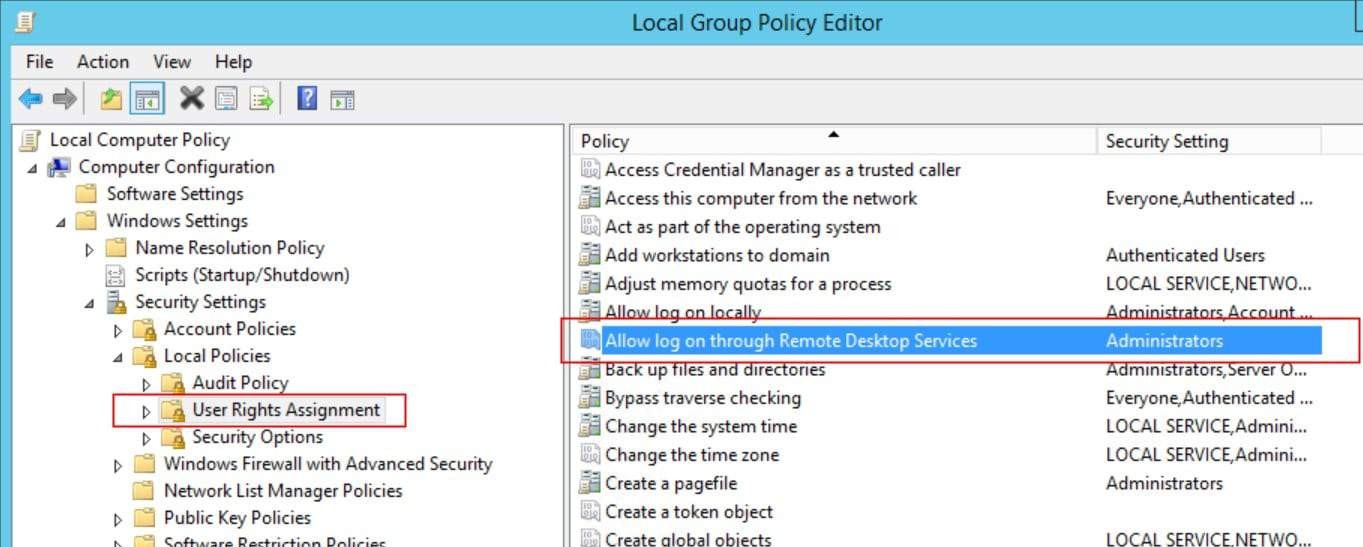Open the Help menu
The height and width of the screenshot is (547, 1363).
click(233, 62)
